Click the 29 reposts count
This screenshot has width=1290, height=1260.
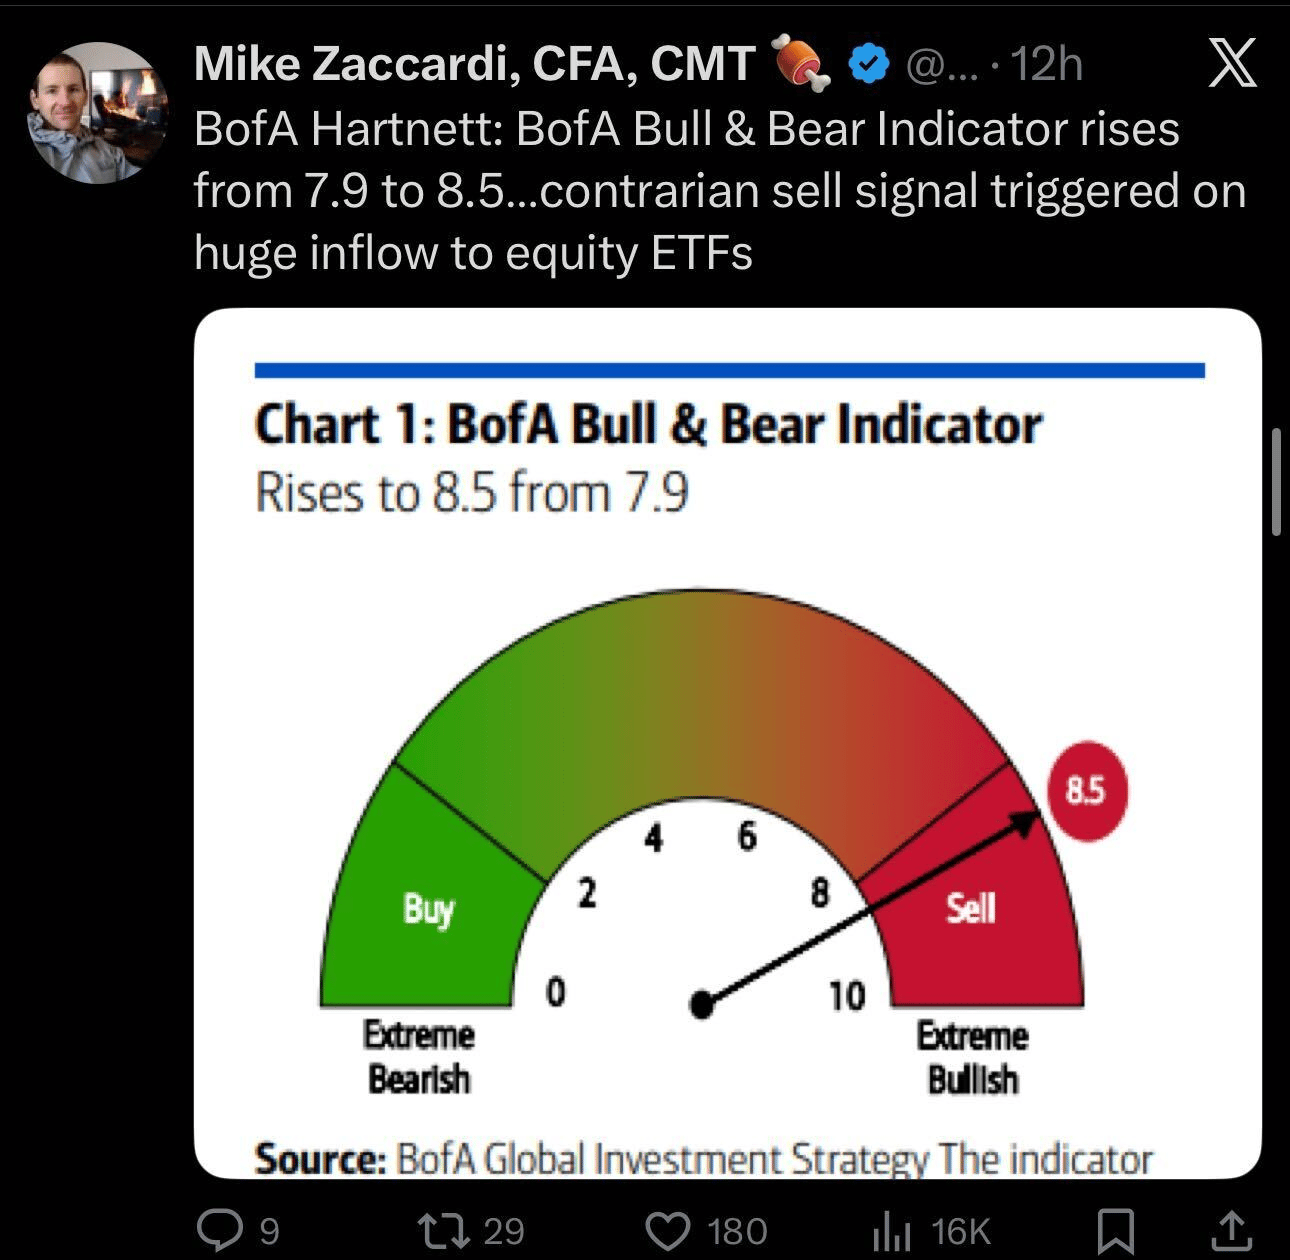point(504,1231)
